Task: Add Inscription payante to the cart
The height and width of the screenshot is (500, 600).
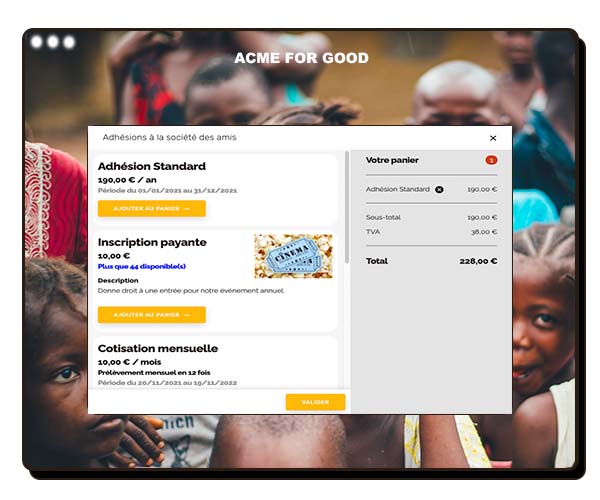Action: coord(152,315)
